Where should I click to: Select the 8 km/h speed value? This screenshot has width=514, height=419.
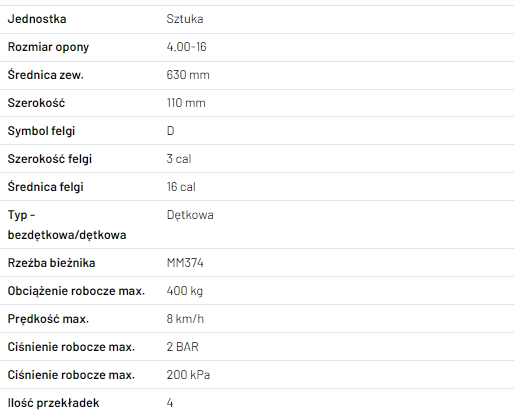click(x=185, y=319)
